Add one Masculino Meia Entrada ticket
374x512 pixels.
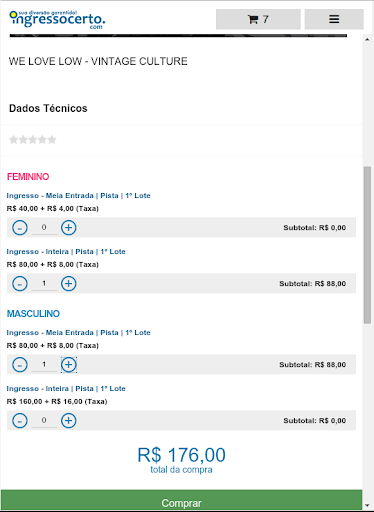pyautogui.click(x=69, y=365)
